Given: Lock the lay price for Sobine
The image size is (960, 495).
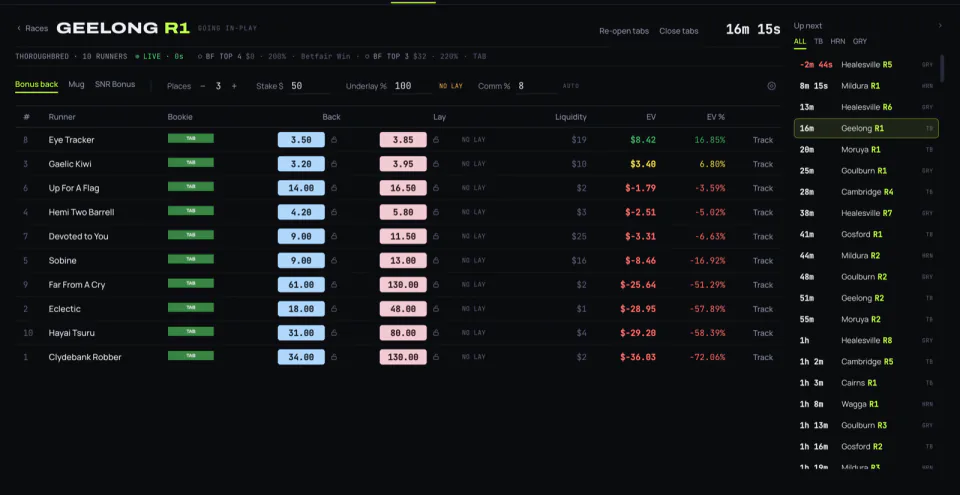Looking at the screenshot, I should [435, 260].
